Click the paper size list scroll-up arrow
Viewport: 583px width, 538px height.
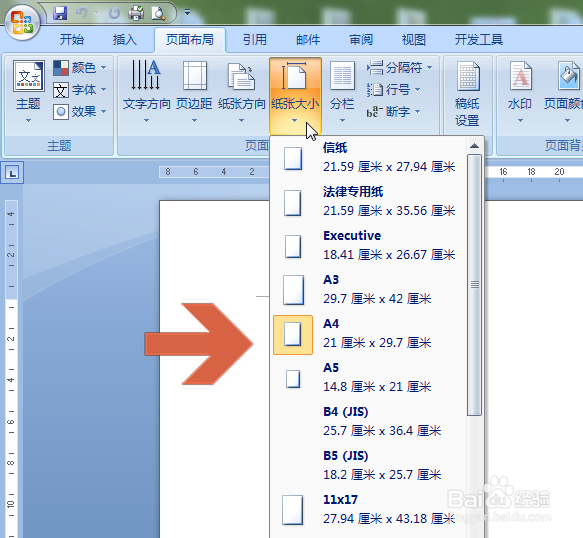click(x=474, y=146)
